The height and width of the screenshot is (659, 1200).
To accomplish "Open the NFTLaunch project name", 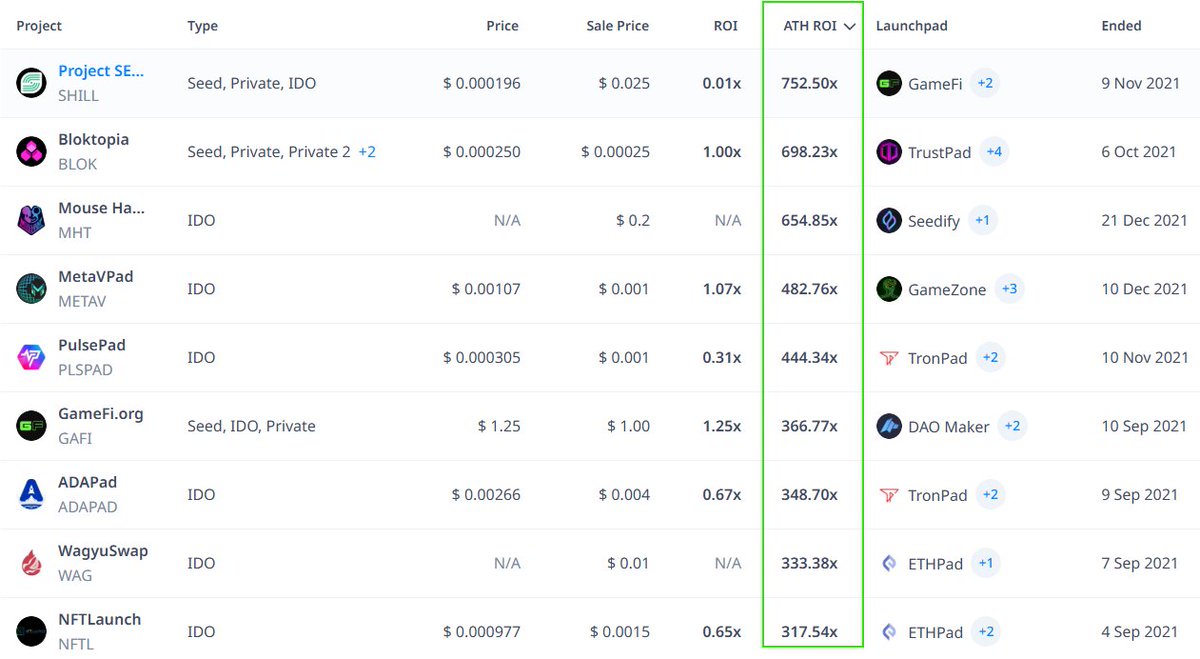I will click(x=99, y=619).
